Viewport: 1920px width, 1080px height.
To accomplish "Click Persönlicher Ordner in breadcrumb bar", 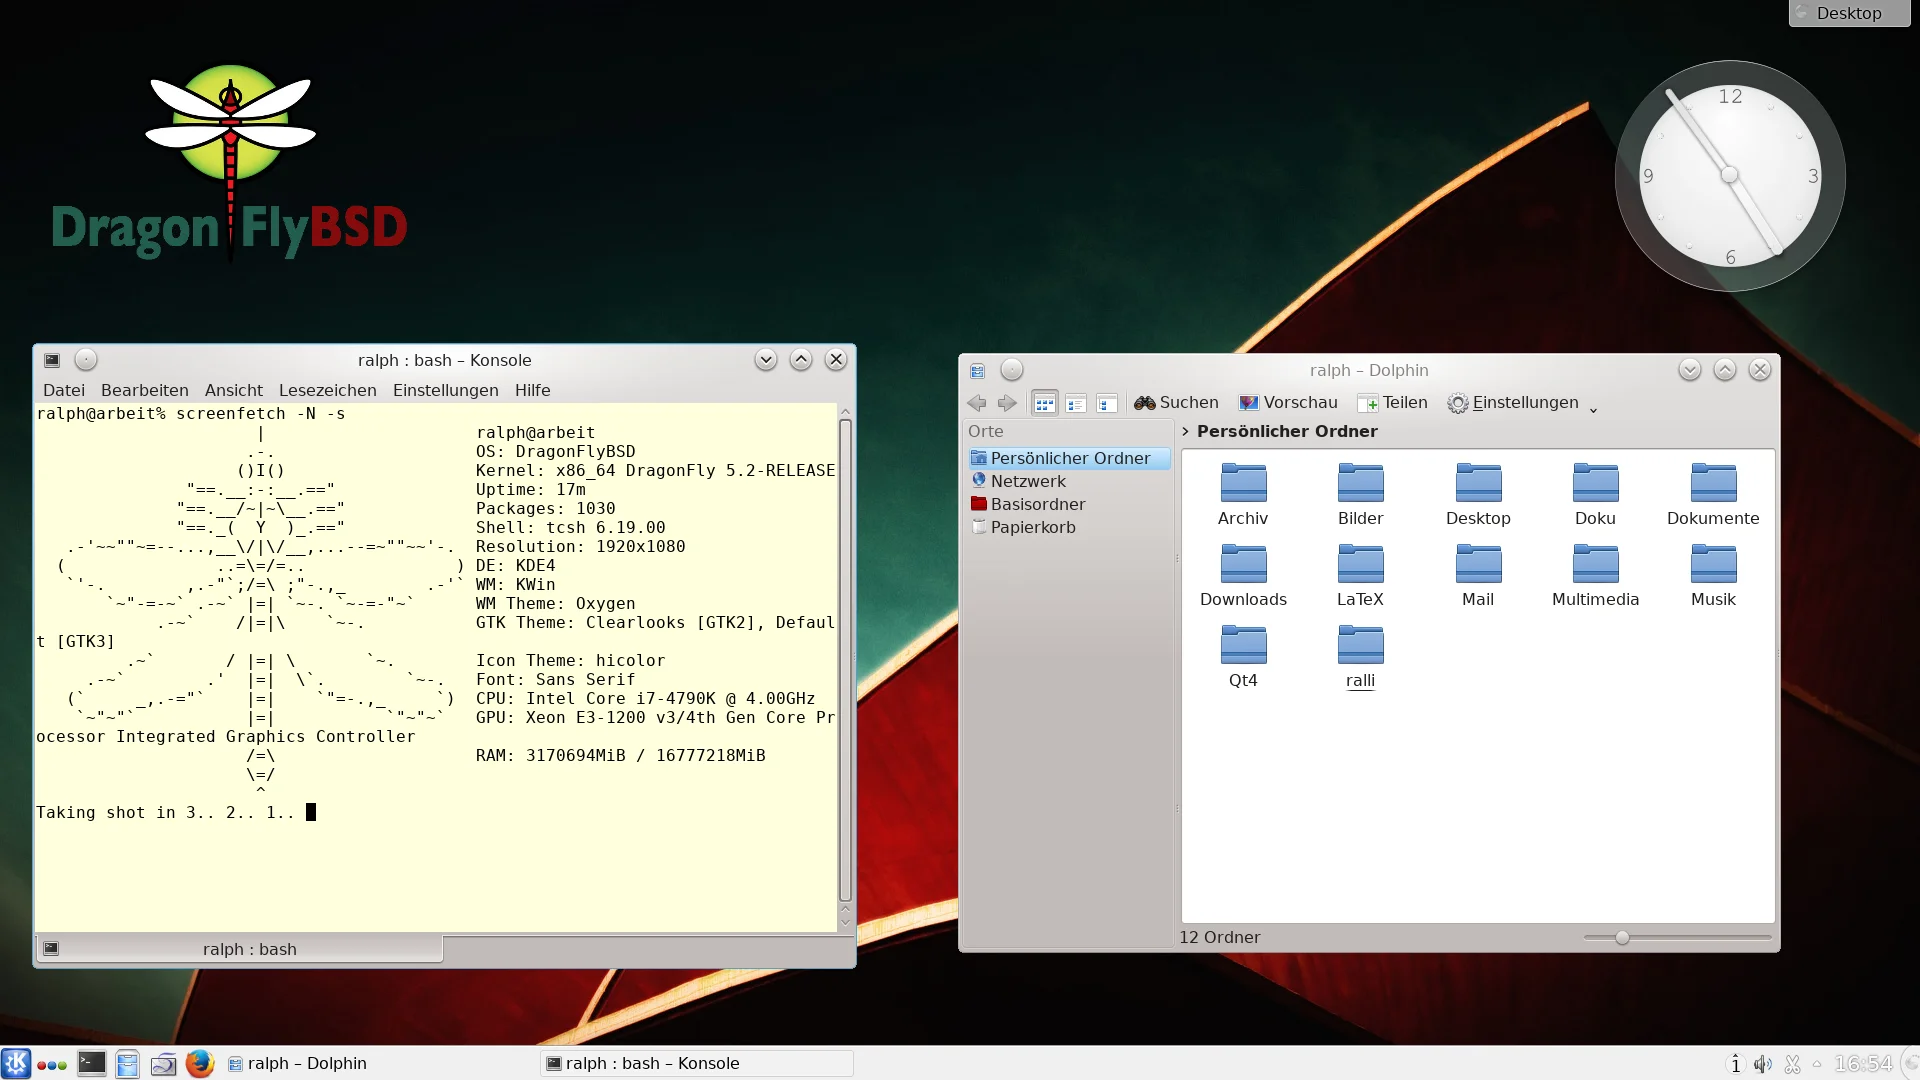I will coord(1287,432).
